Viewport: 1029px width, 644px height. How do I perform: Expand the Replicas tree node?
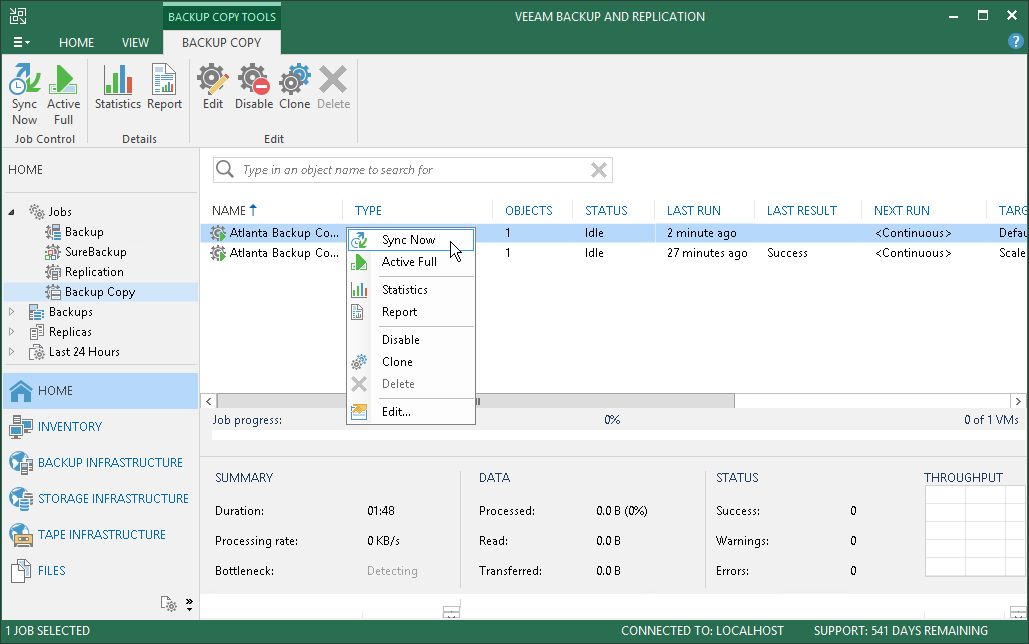click(11, 332)
